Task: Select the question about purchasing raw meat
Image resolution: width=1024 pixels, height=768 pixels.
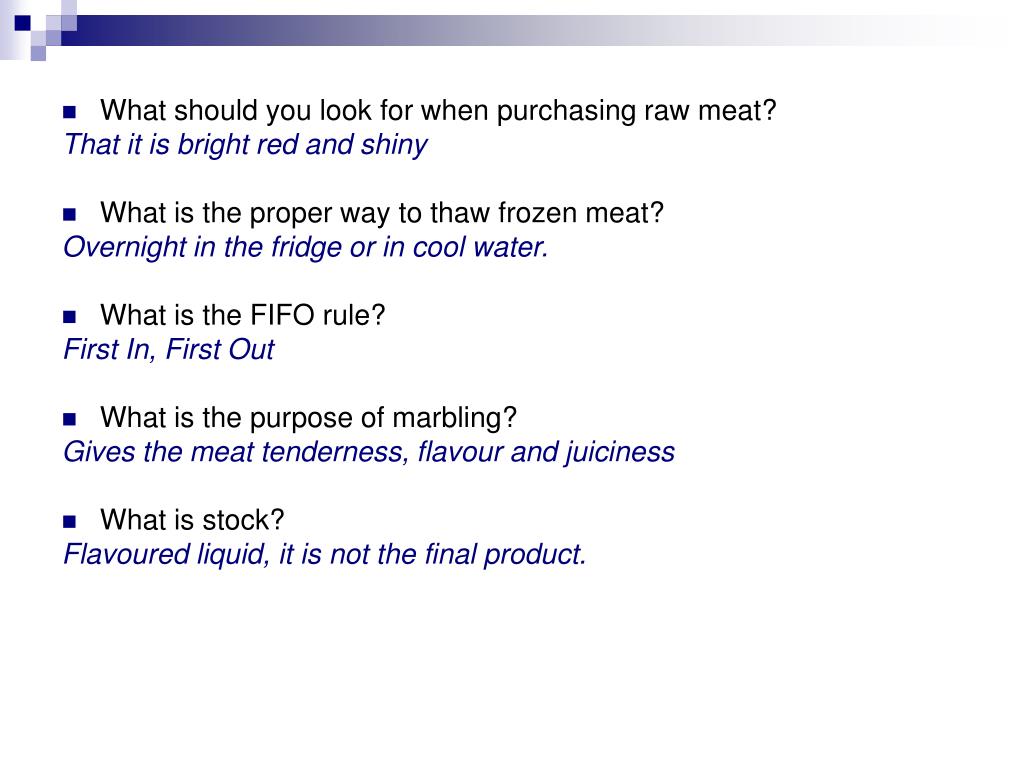Action: (x=438, y=111)
